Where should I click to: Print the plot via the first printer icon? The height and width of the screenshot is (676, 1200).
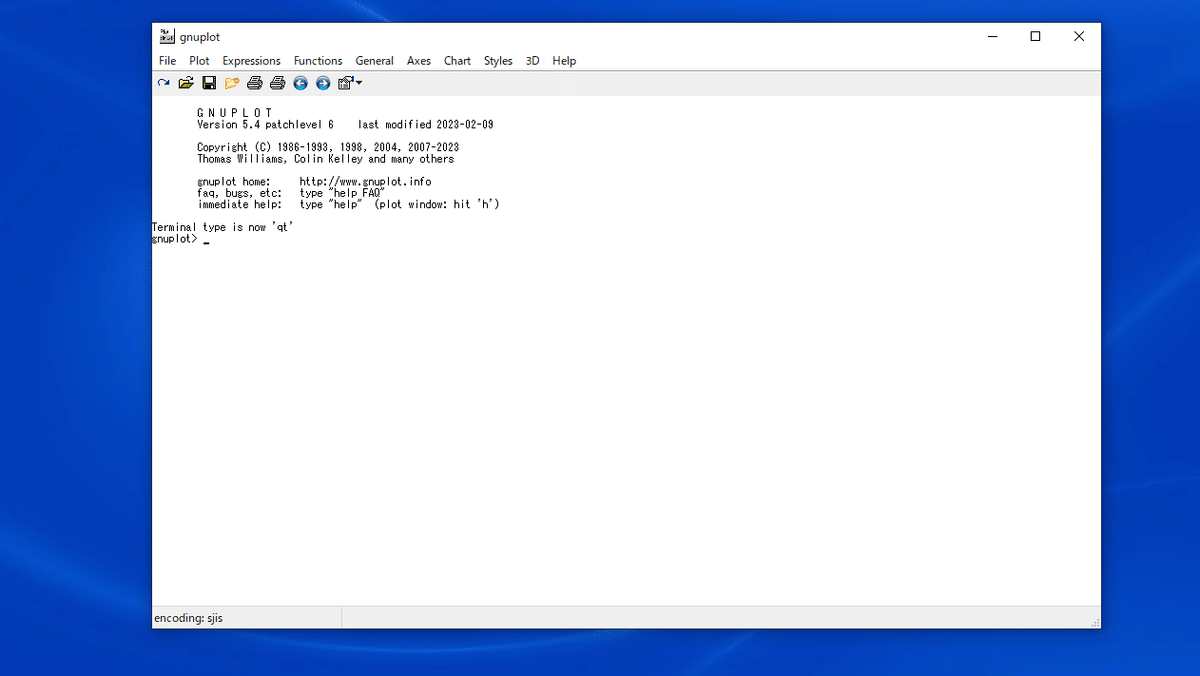(x=255, y=83)
